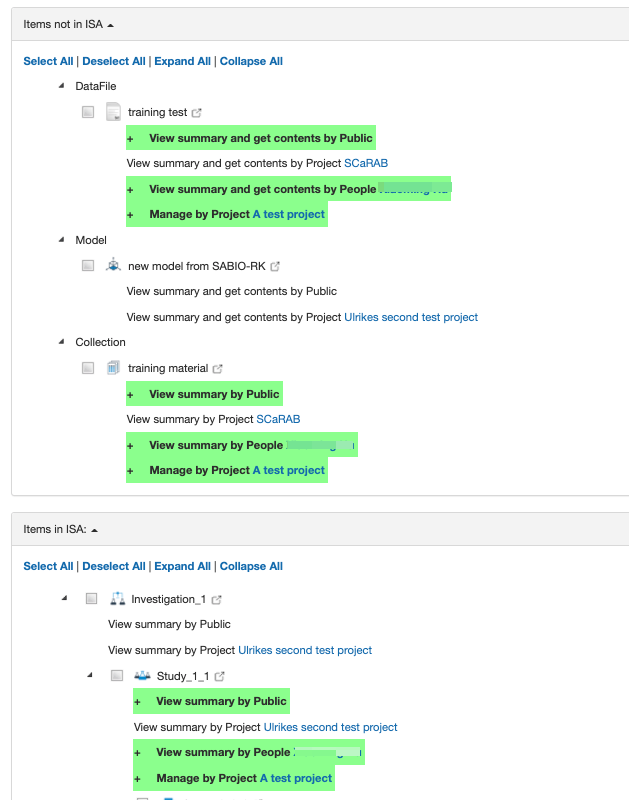Collapse the Collection tree node
This screenshot has height=800, width=629.
(62, 342)
